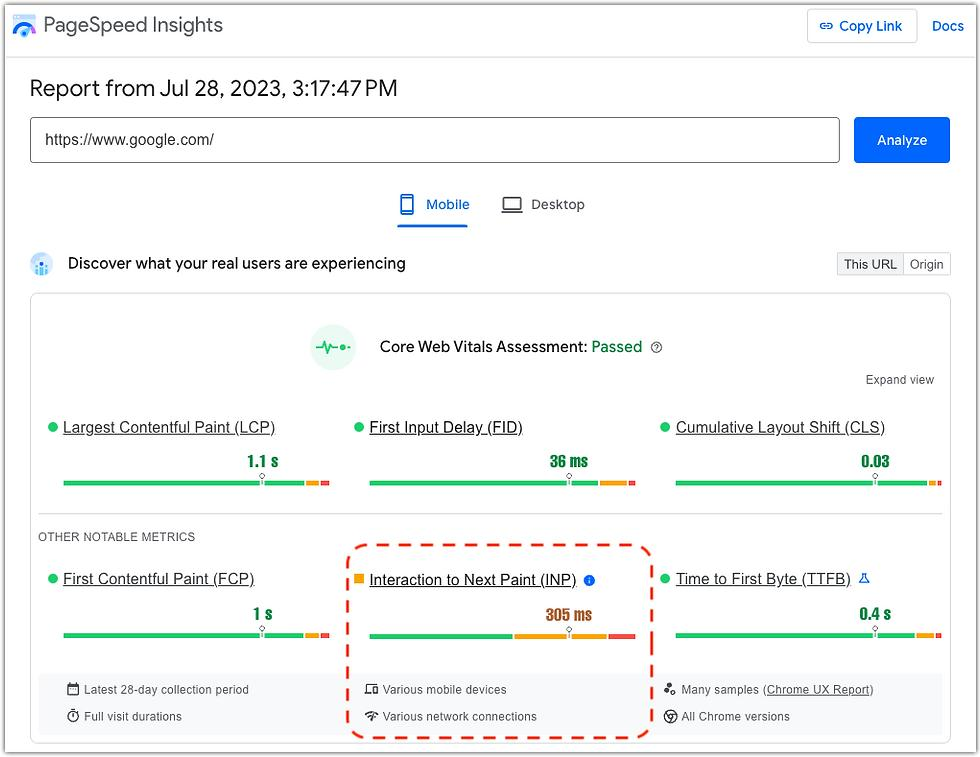The height and width of the screenshot is (757, 980).
Task: Open Largest Contentful Paint (LCP) link
Action: [169, 427]
